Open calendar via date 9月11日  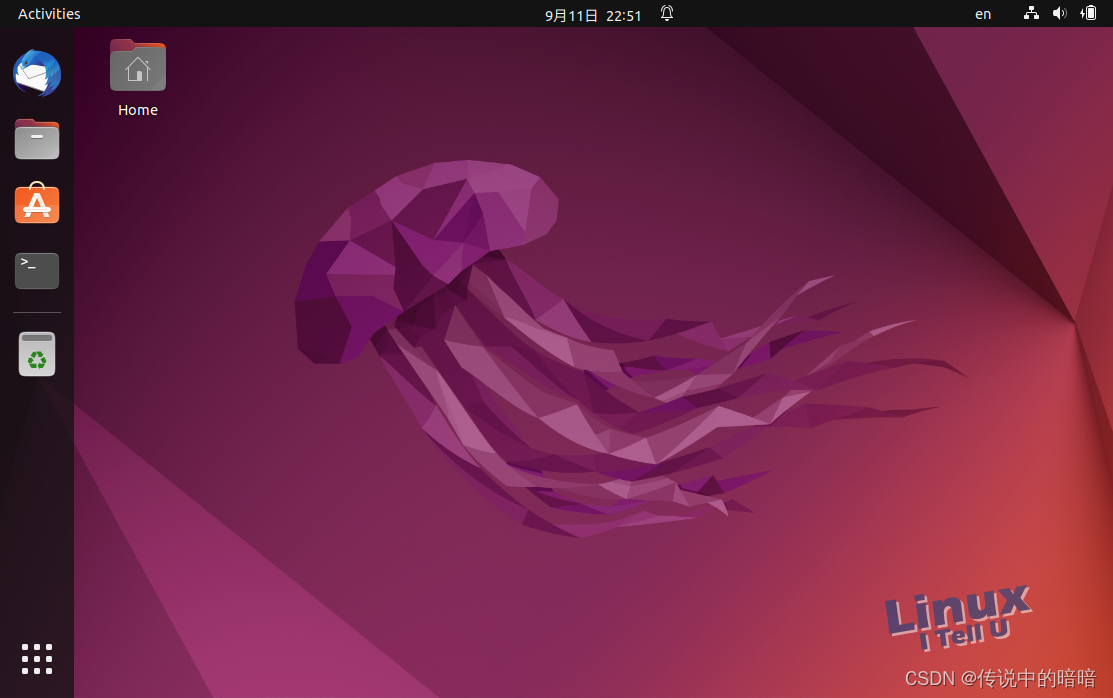571,15
